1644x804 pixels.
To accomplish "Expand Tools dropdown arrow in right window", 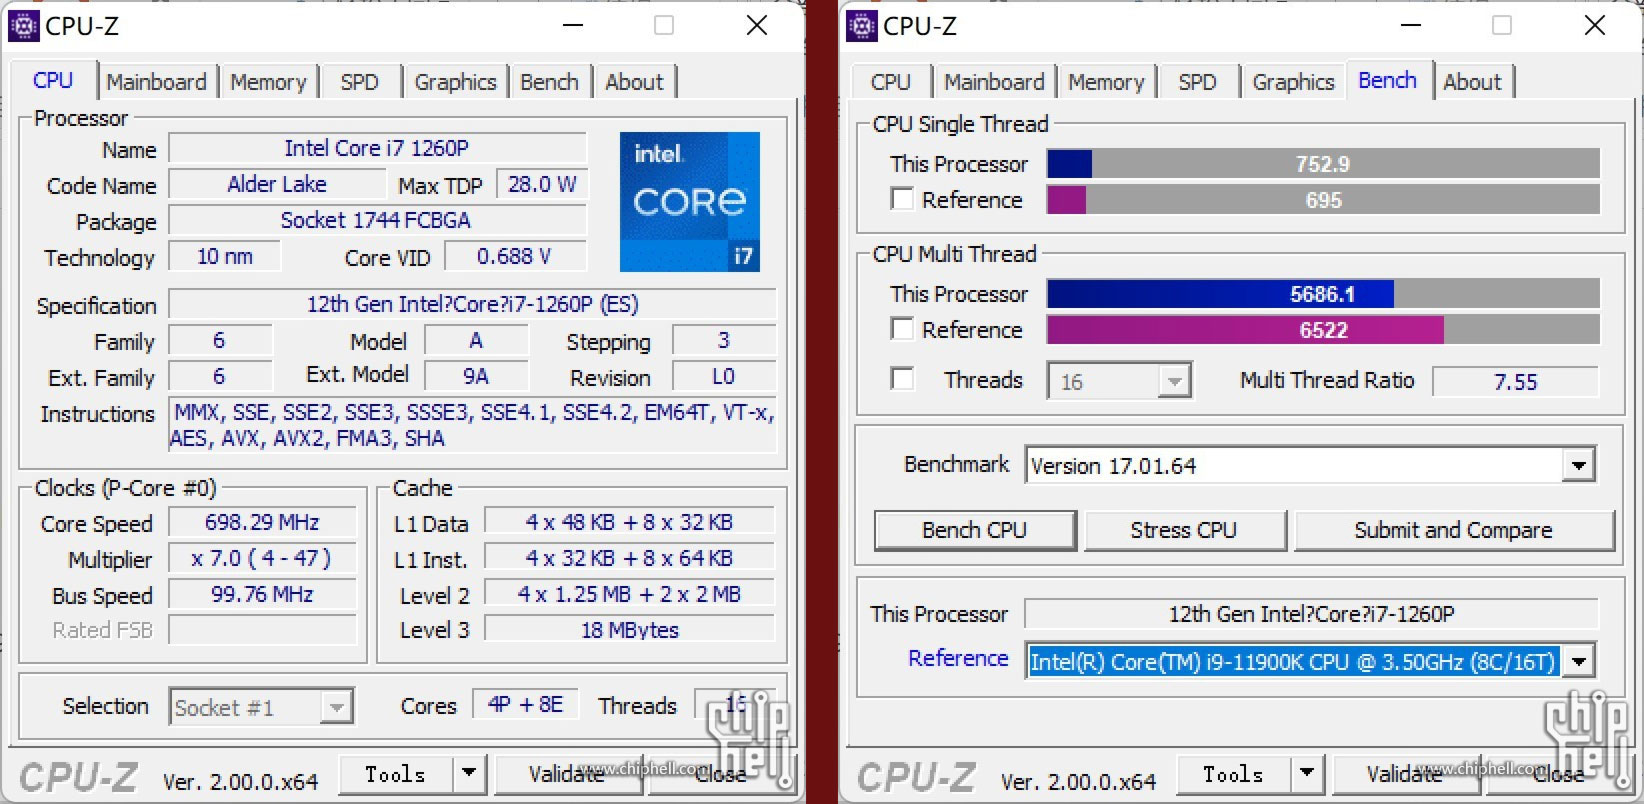I will [1306, 773].
